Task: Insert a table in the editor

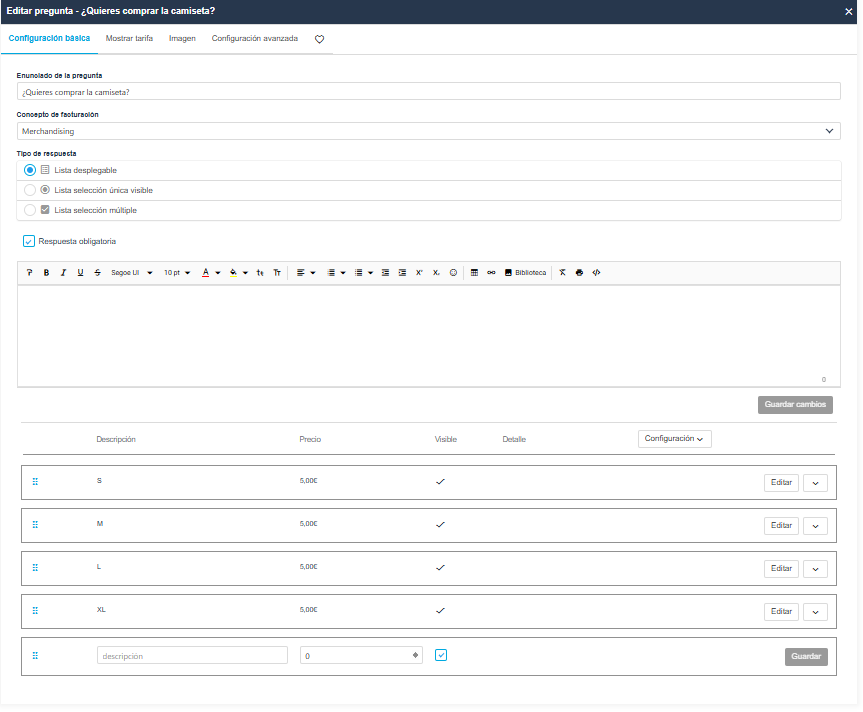Action: (x=474, y=273)
